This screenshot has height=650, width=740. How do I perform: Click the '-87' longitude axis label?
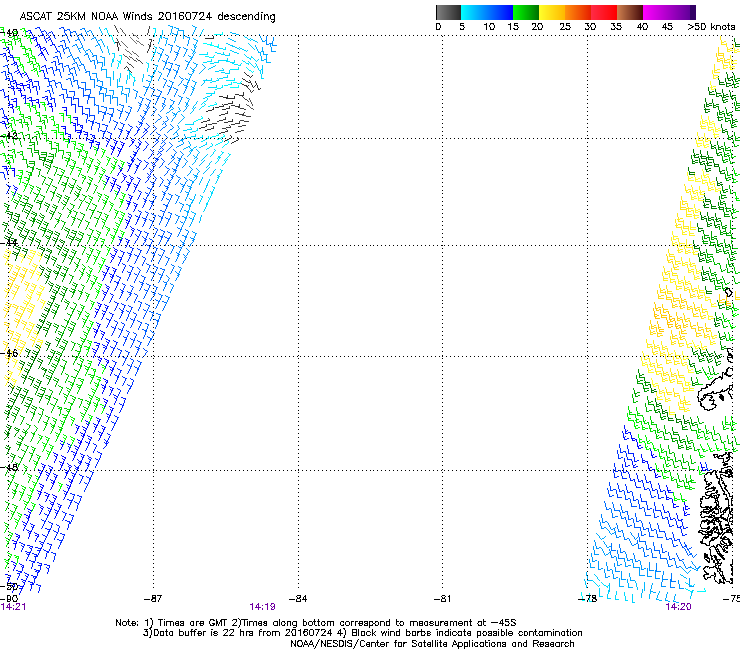pyautogui.click(x=153, y=599)
